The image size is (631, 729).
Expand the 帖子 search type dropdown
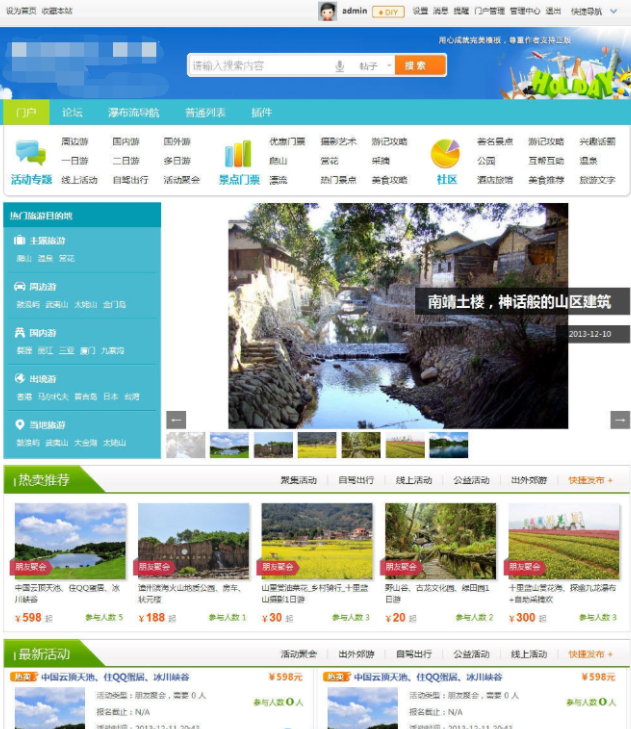372,66
